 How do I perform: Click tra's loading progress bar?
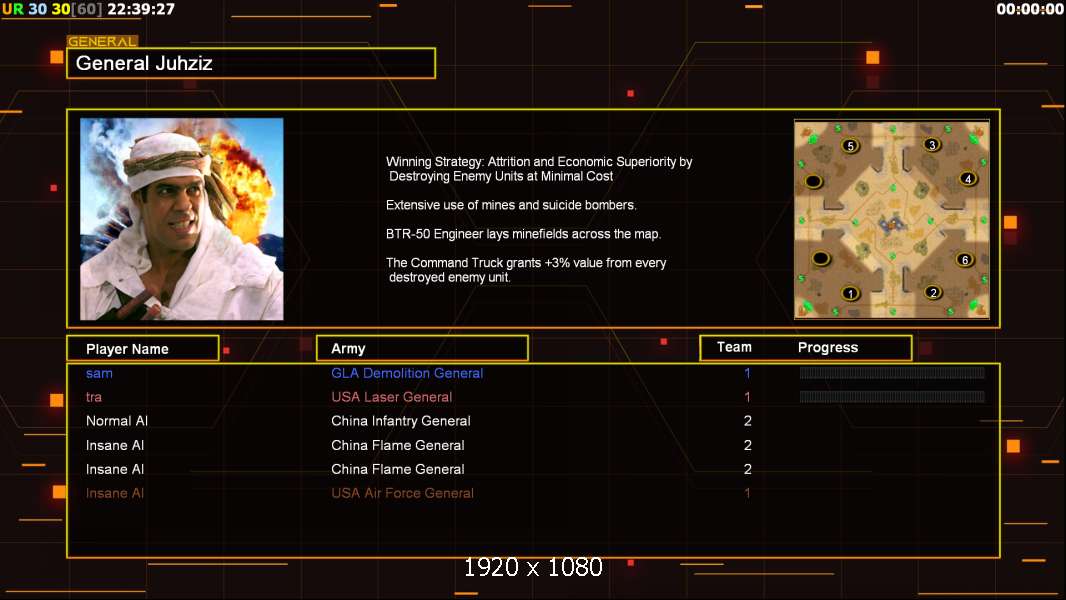coord(892,396)
